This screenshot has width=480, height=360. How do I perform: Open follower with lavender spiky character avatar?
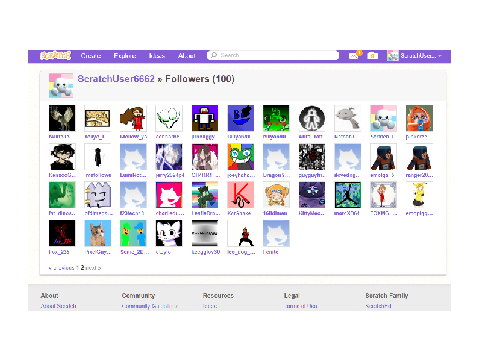97,195
